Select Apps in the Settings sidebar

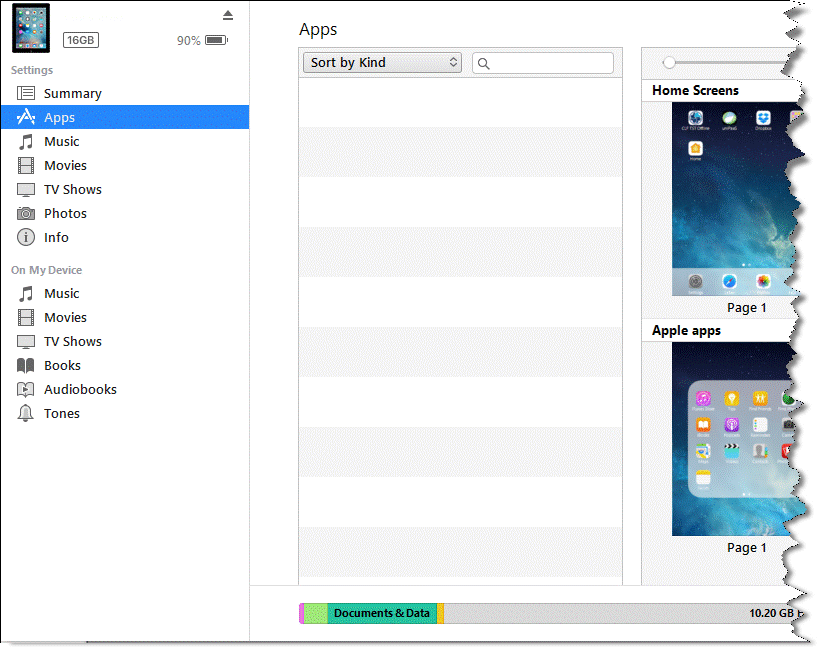(x=60, y=117)
